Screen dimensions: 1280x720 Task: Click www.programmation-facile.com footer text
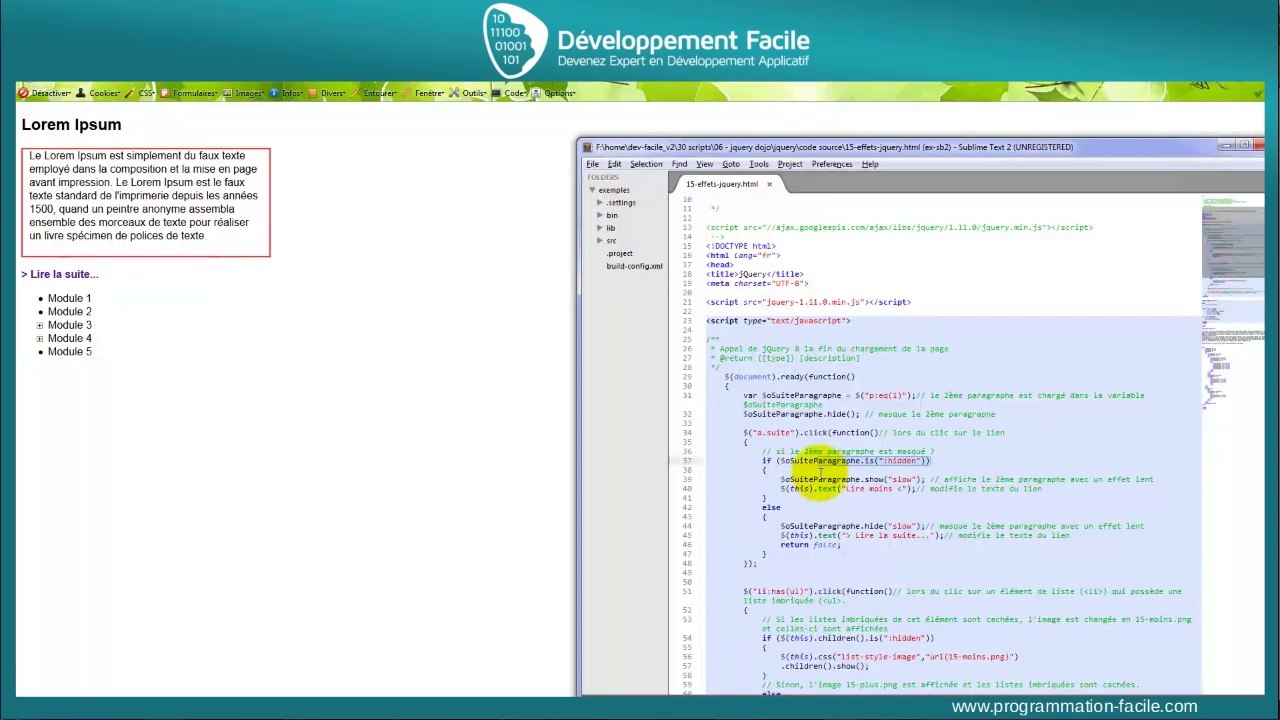click(x=1074, y=707)
